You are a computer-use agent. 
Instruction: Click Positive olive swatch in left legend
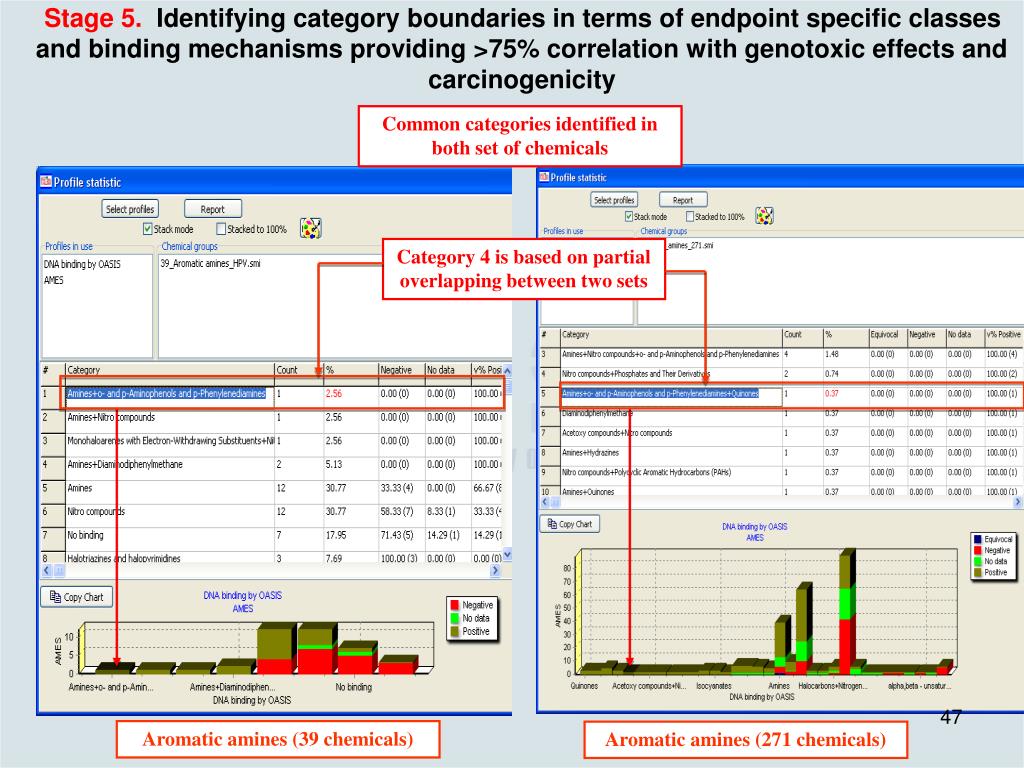pos(455,632)
